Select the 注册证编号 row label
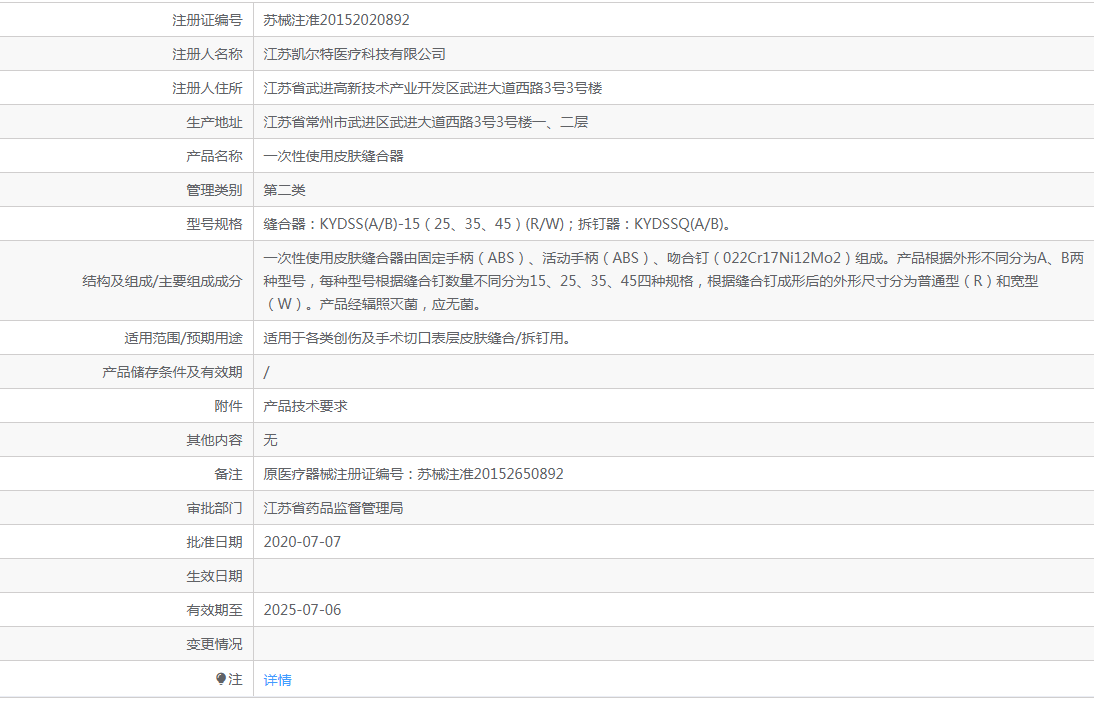1094x704 pixels. click(x=207, y=20)
